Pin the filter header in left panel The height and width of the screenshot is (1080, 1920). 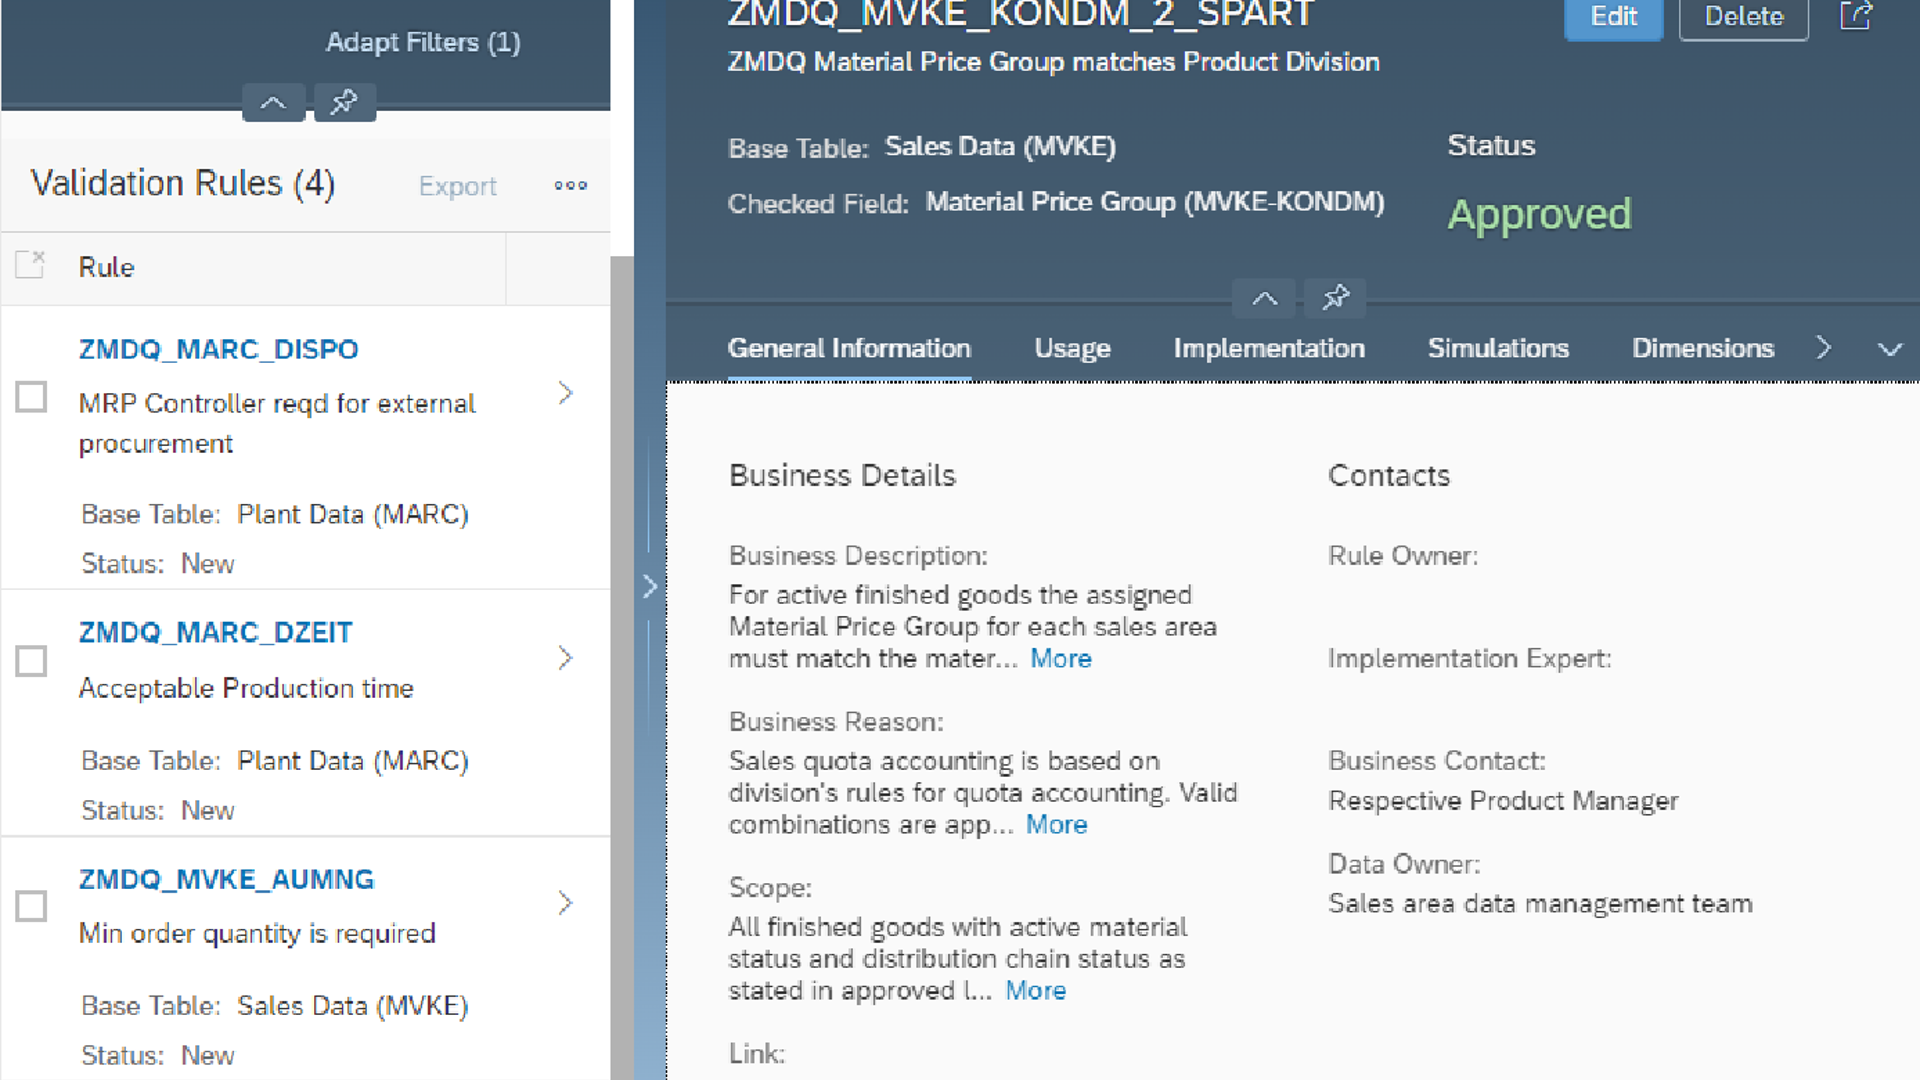coord(344,102)
